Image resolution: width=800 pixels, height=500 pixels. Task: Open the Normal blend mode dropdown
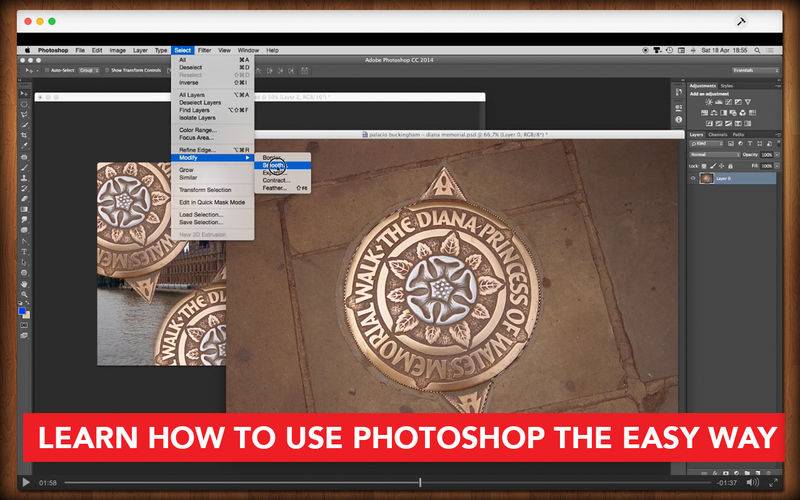709,155
